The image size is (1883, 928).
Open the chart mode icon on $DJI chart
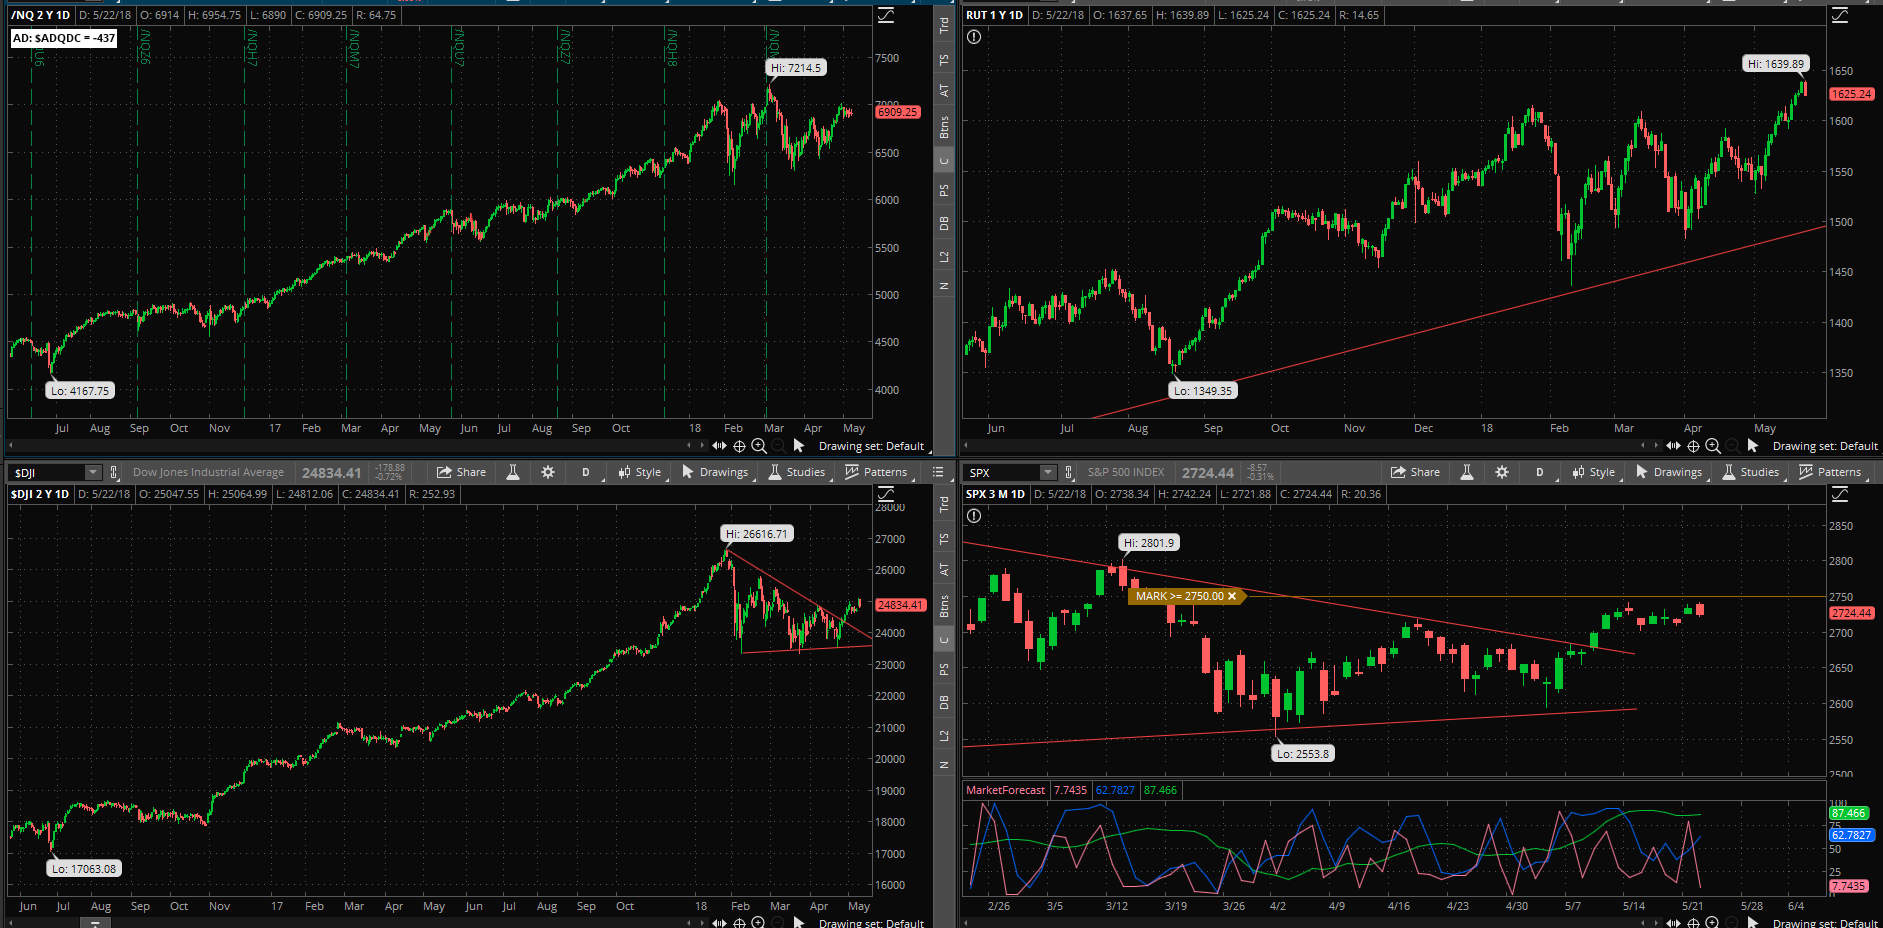(x=886, y=494)
